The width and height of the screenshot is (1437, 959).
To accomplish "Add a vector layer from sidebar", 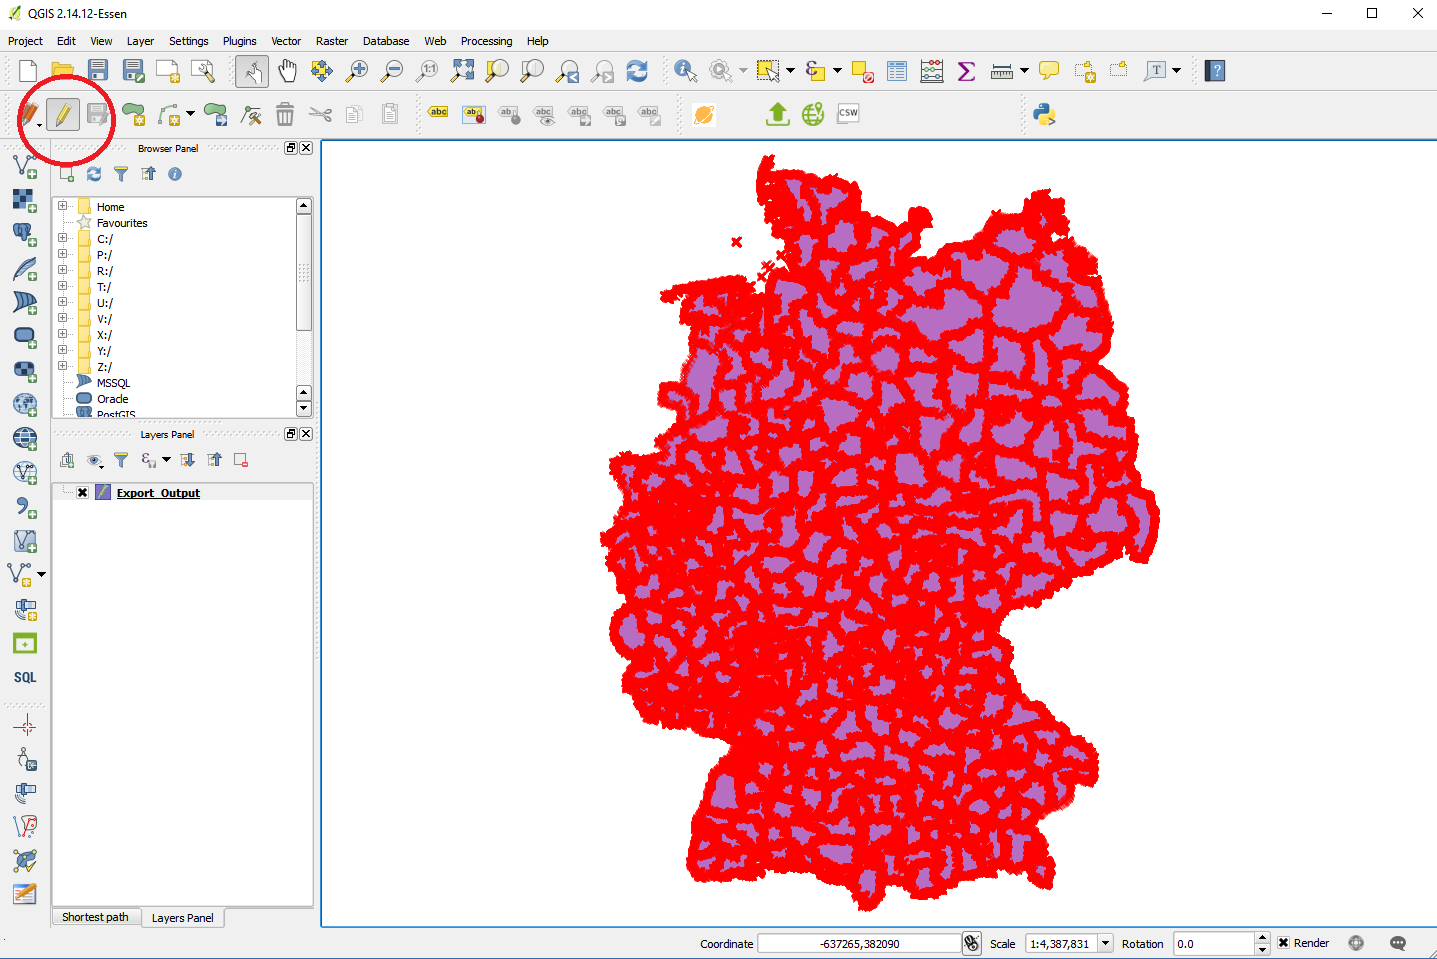I will click(x=25, y=165).
